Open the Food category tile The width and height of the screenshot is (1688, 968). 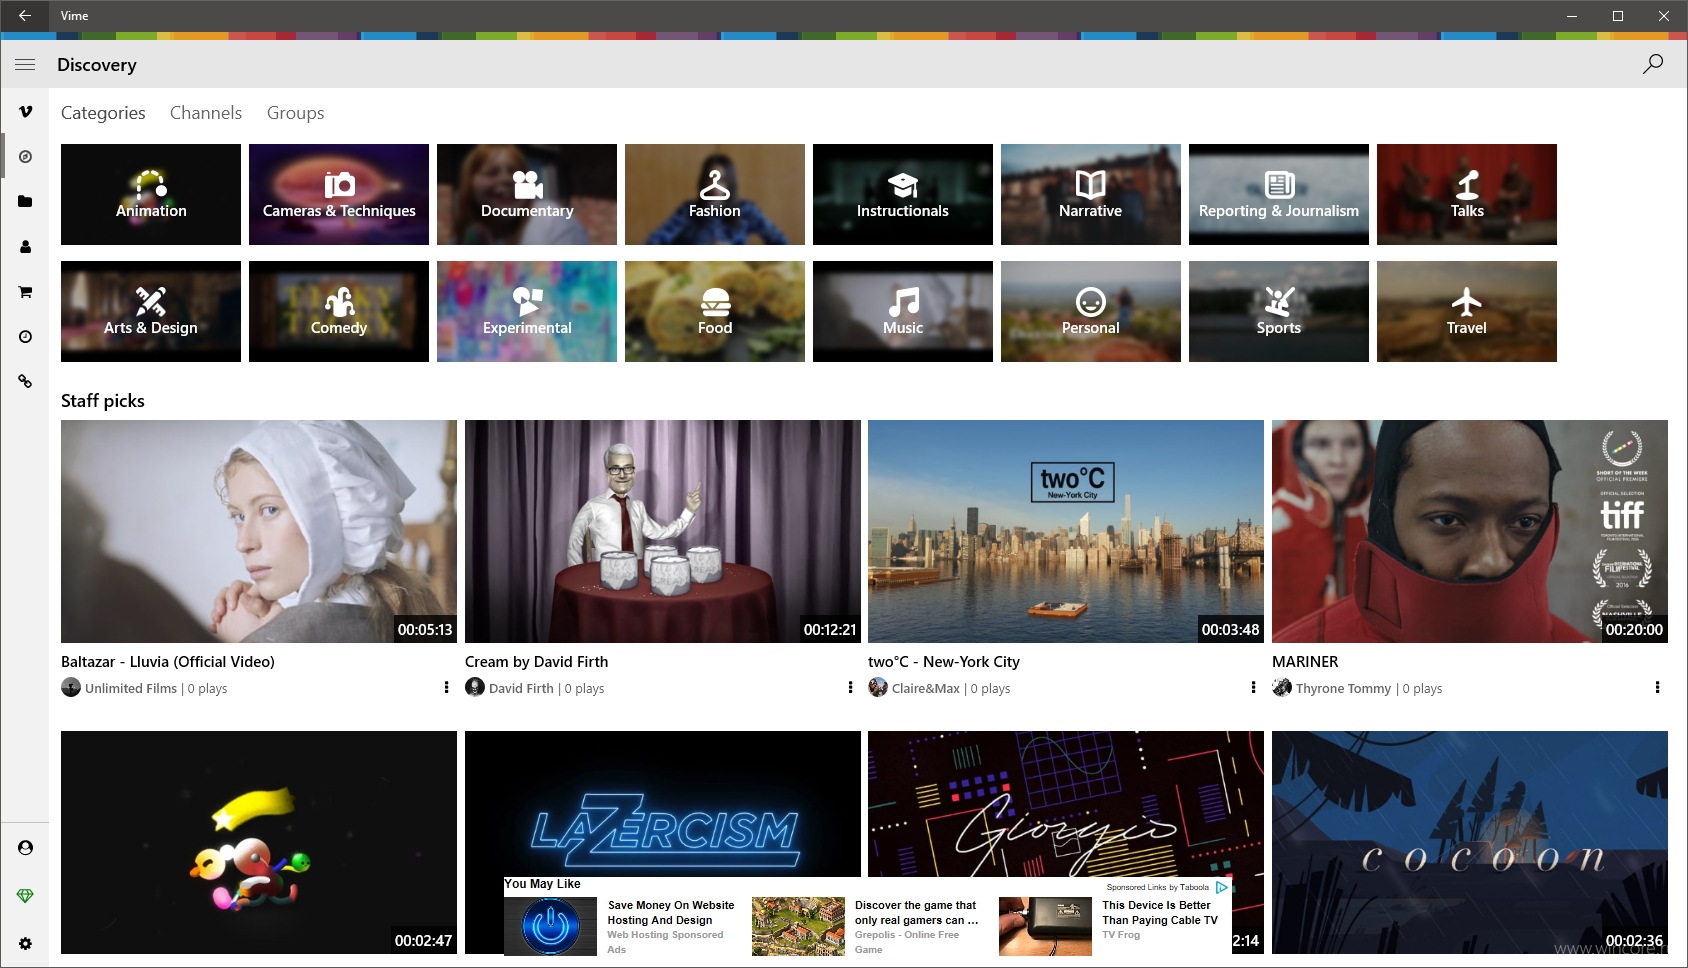[x=715, y=311]
